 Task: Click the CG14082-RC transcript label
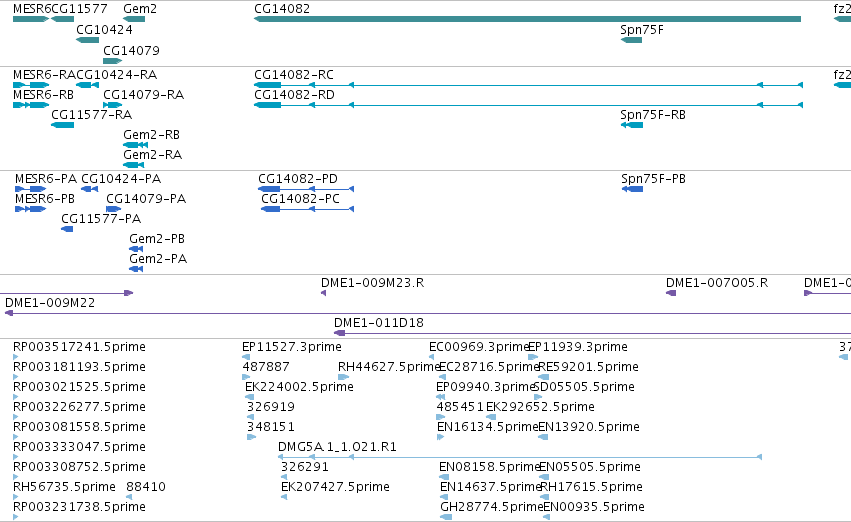[294, 74]
